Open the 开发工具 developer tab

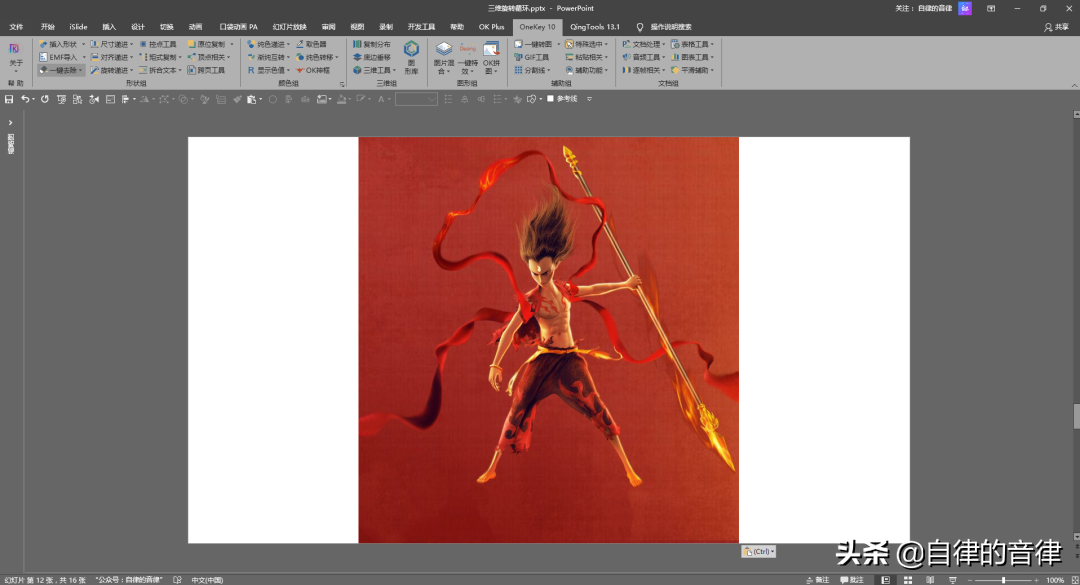[421, 27]
